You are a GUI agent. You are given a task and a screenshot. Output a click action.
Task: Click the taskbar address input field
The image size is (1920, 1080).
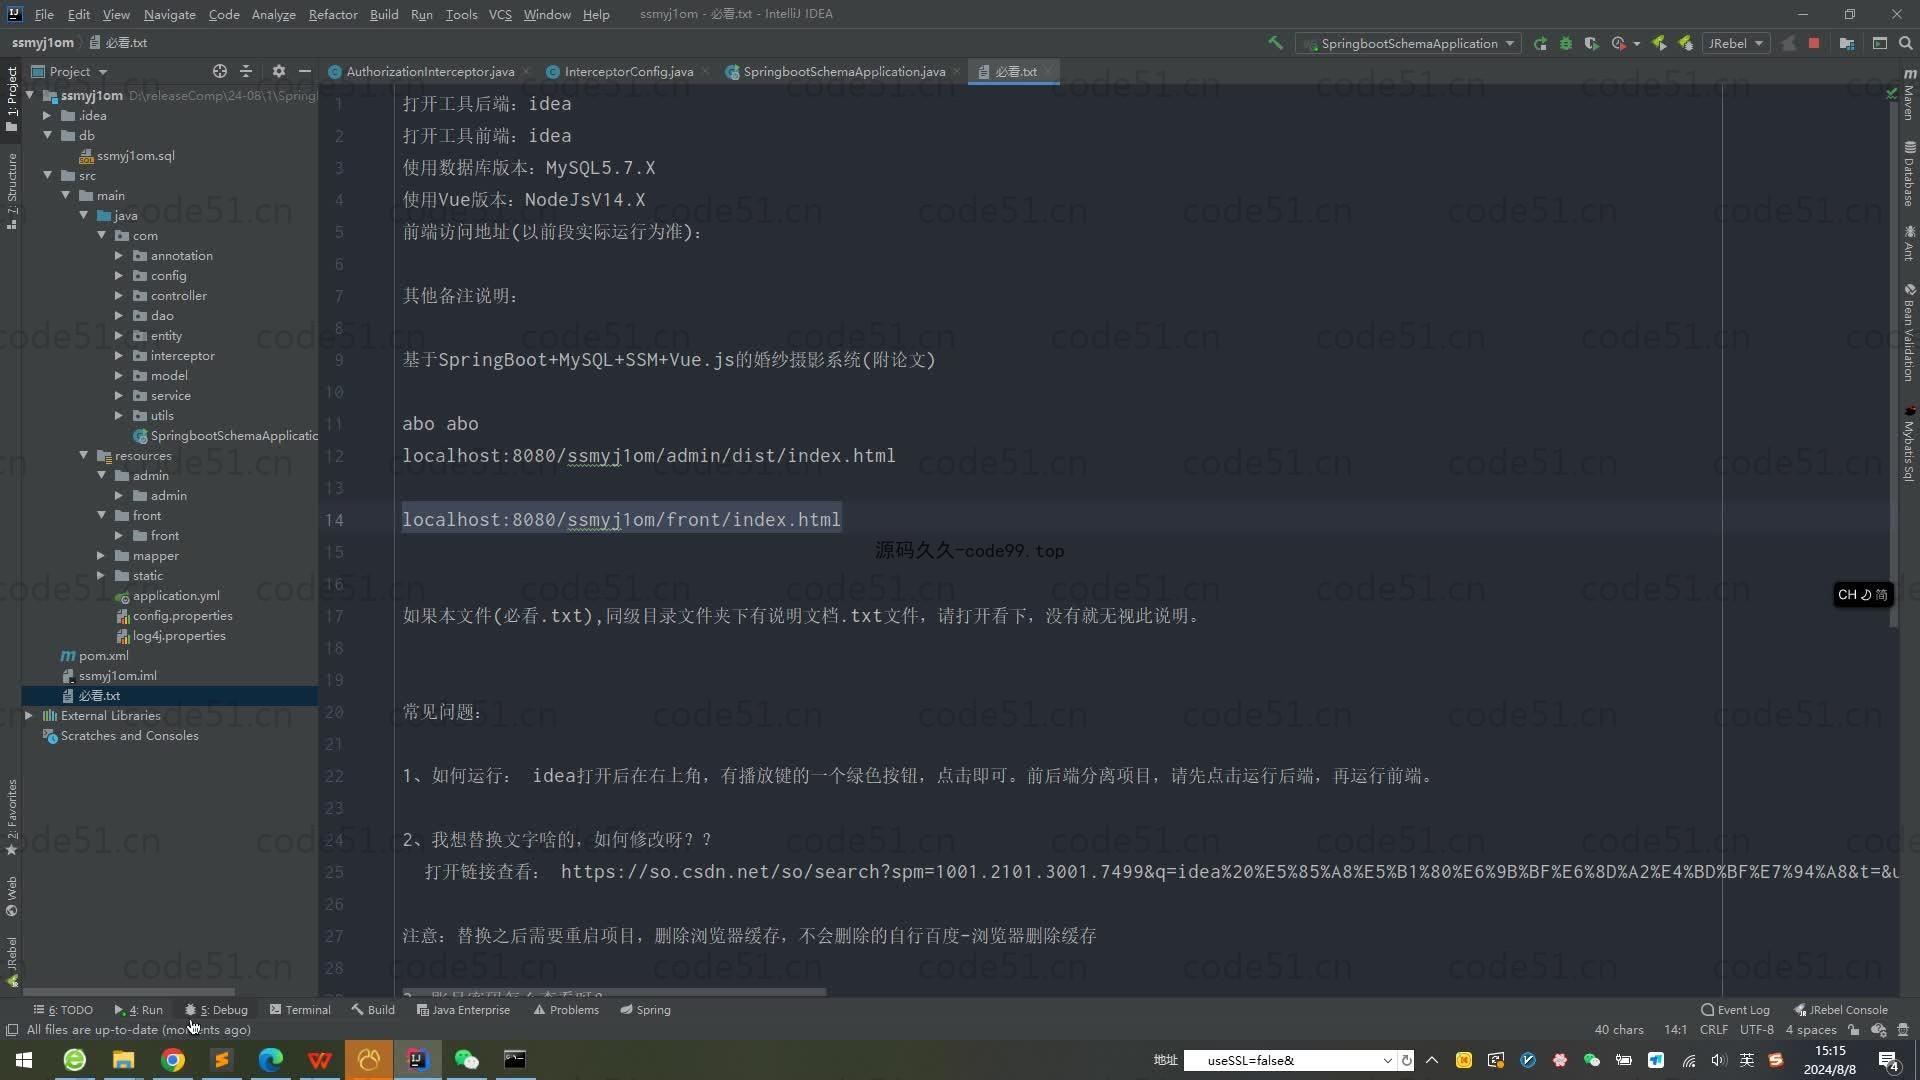coord(1283,1060)
